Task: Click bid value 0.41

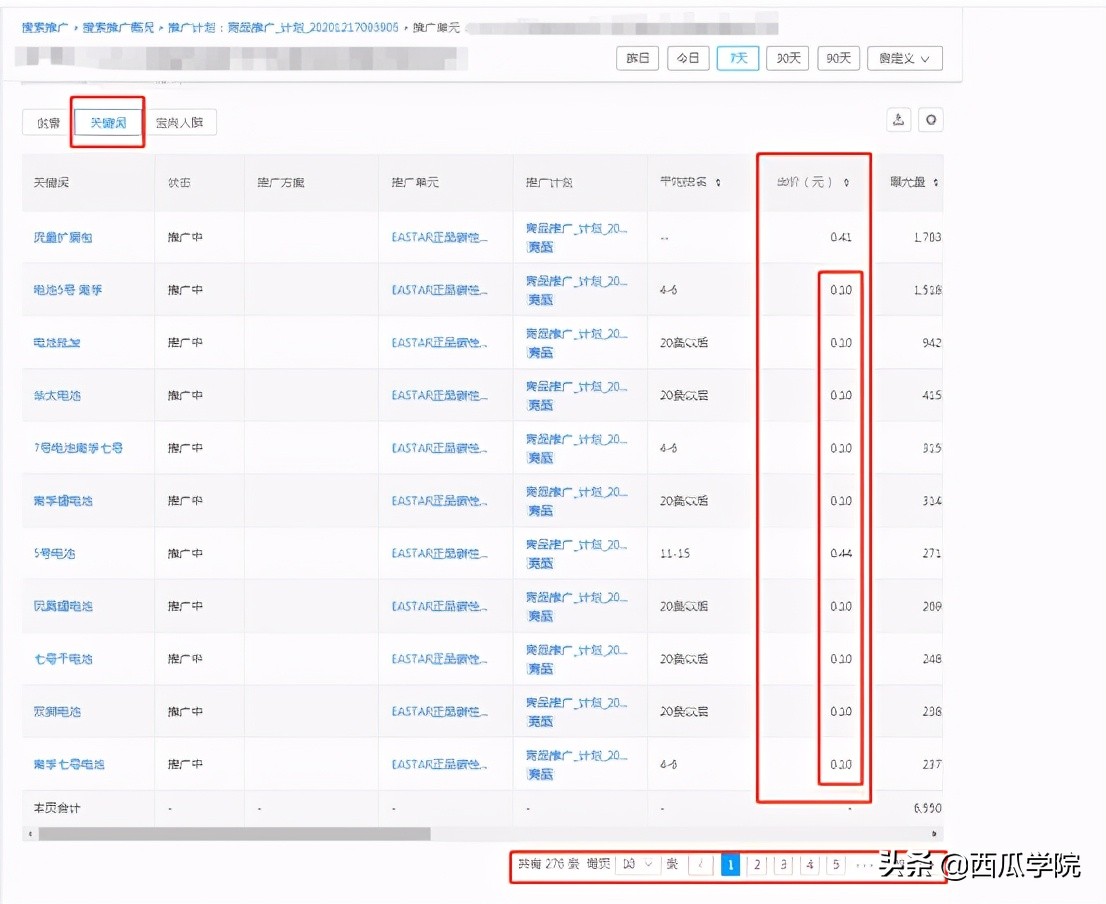Action: click(x=841, y=238)
